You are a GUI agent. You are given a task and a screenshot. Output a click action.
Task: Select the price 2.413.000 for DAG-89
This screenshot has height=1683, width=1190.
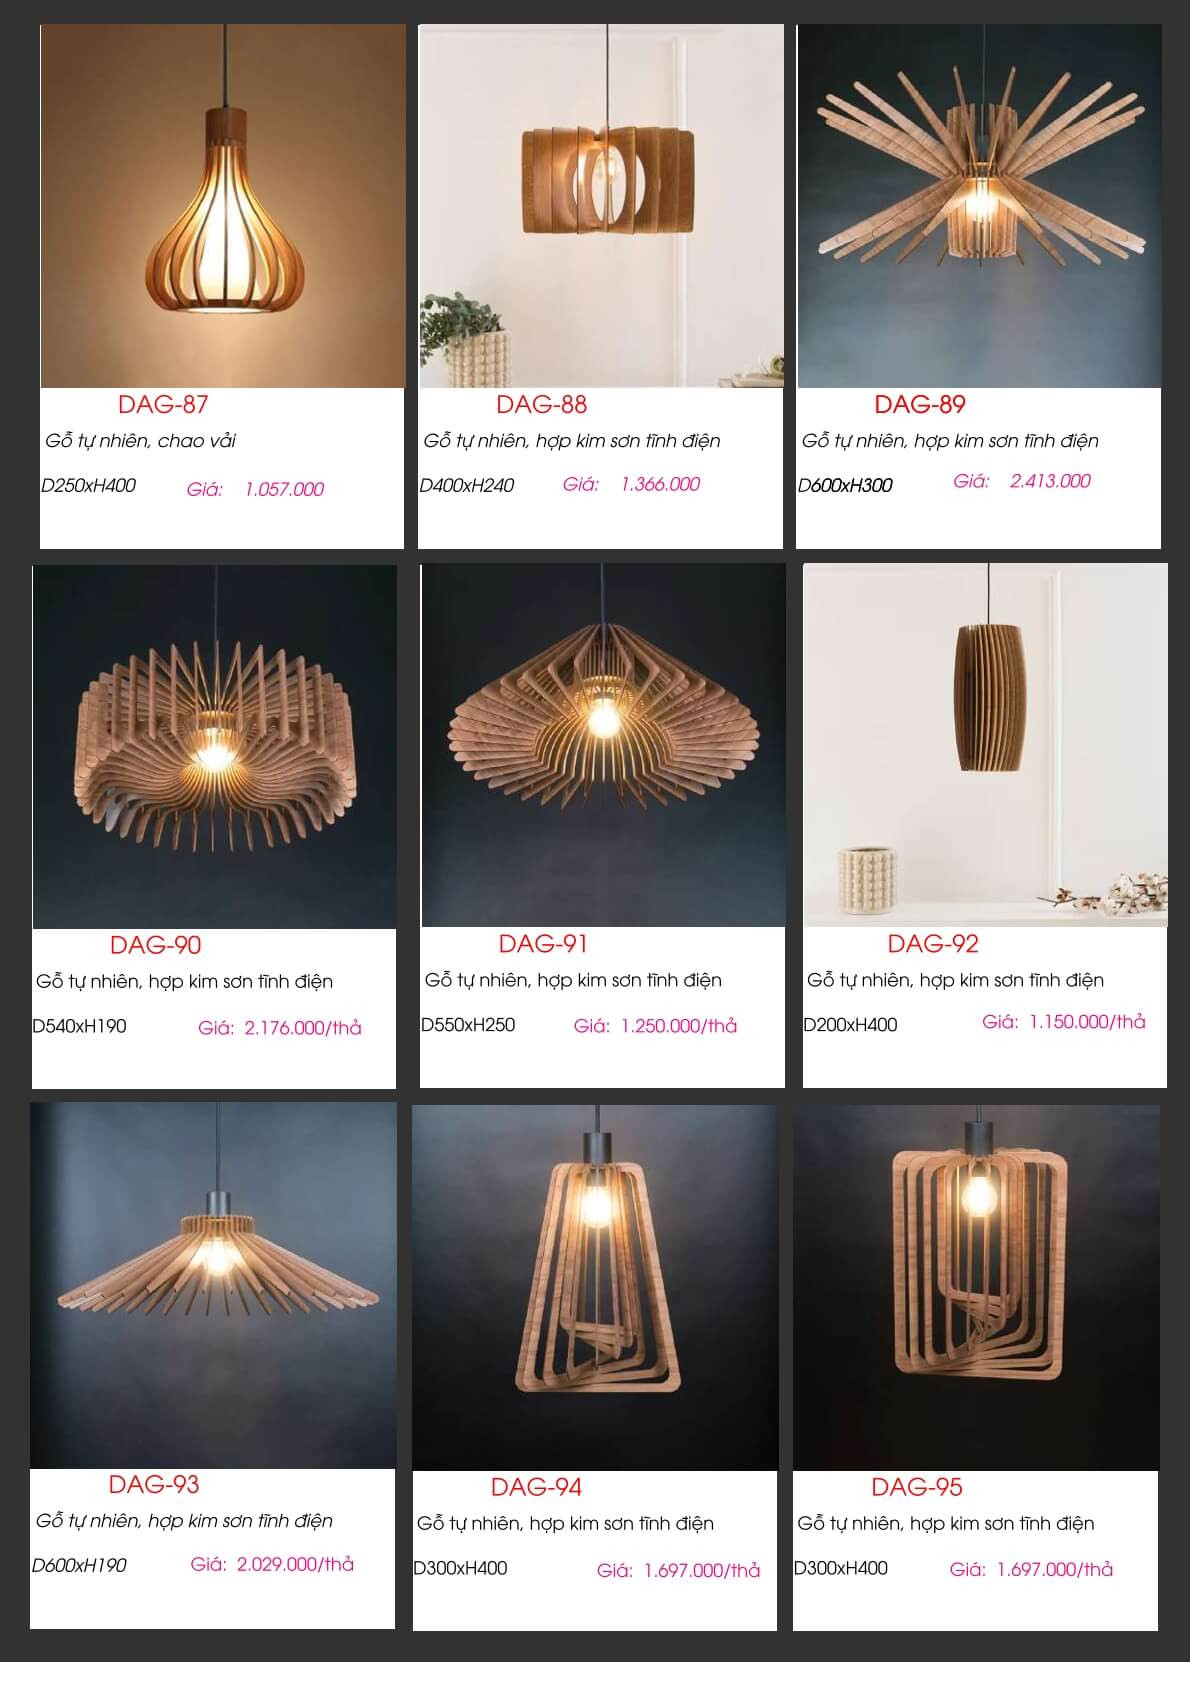click(x=1050, y=481)
